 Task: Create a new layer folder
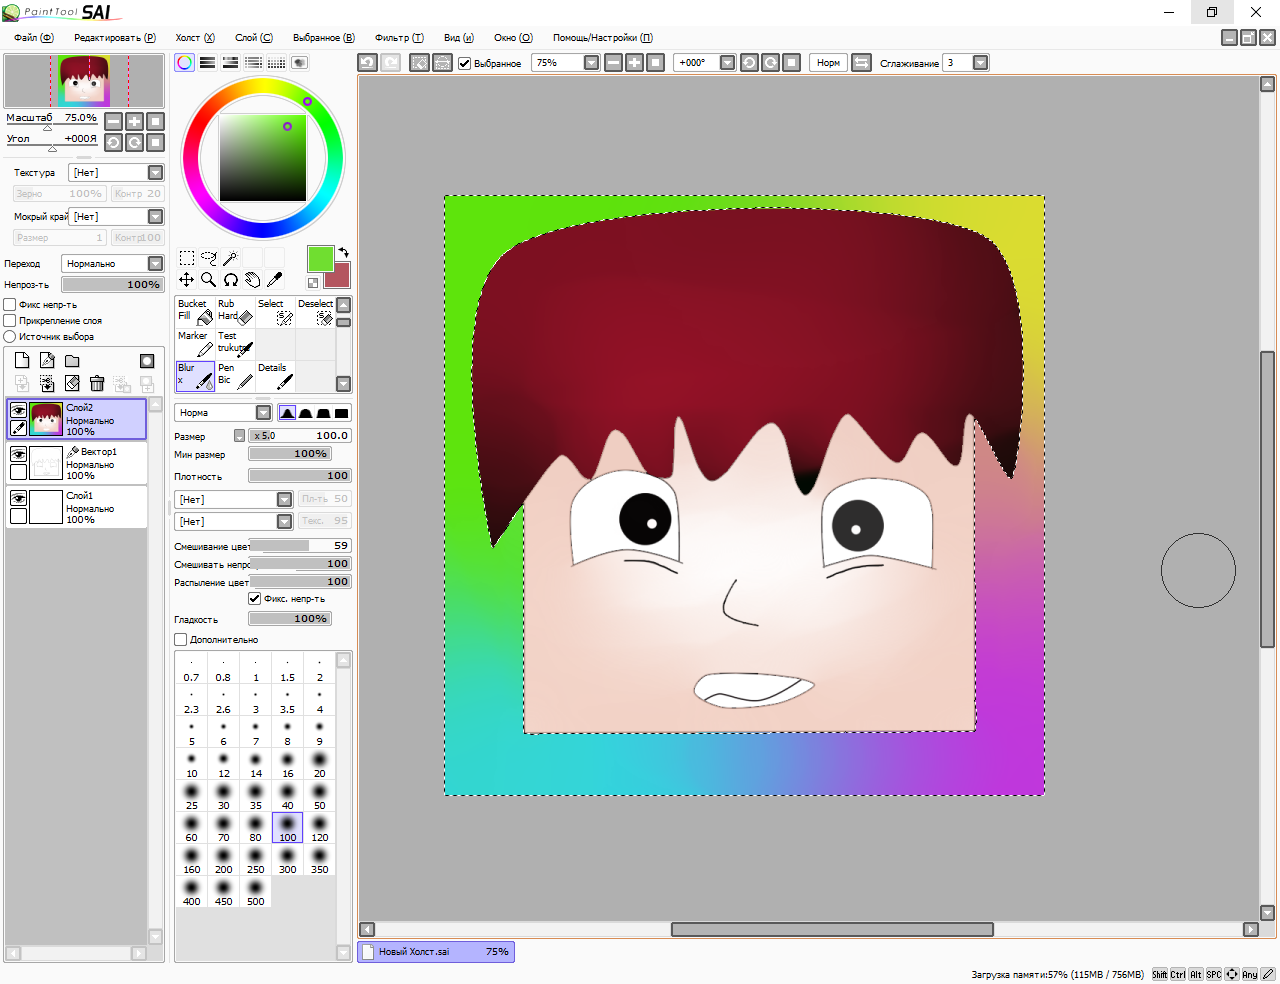72,361
